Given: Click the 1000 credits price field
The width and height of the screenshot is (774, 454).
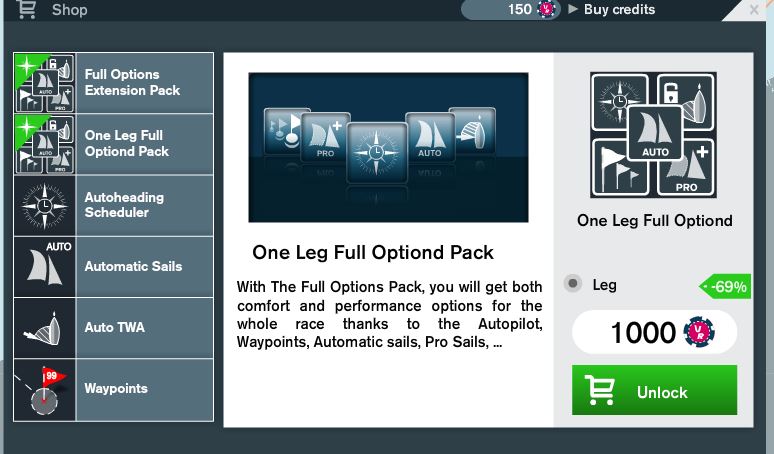Looking at the screenshot, I should tap(654, 332).
